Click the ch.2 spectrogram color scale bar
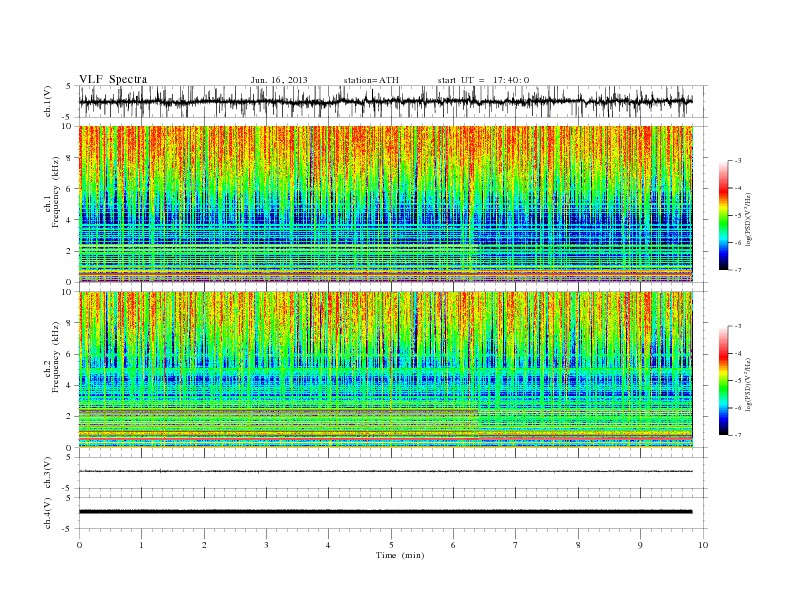The height and width of the screenshot is (612, 792). click(724, 380)
